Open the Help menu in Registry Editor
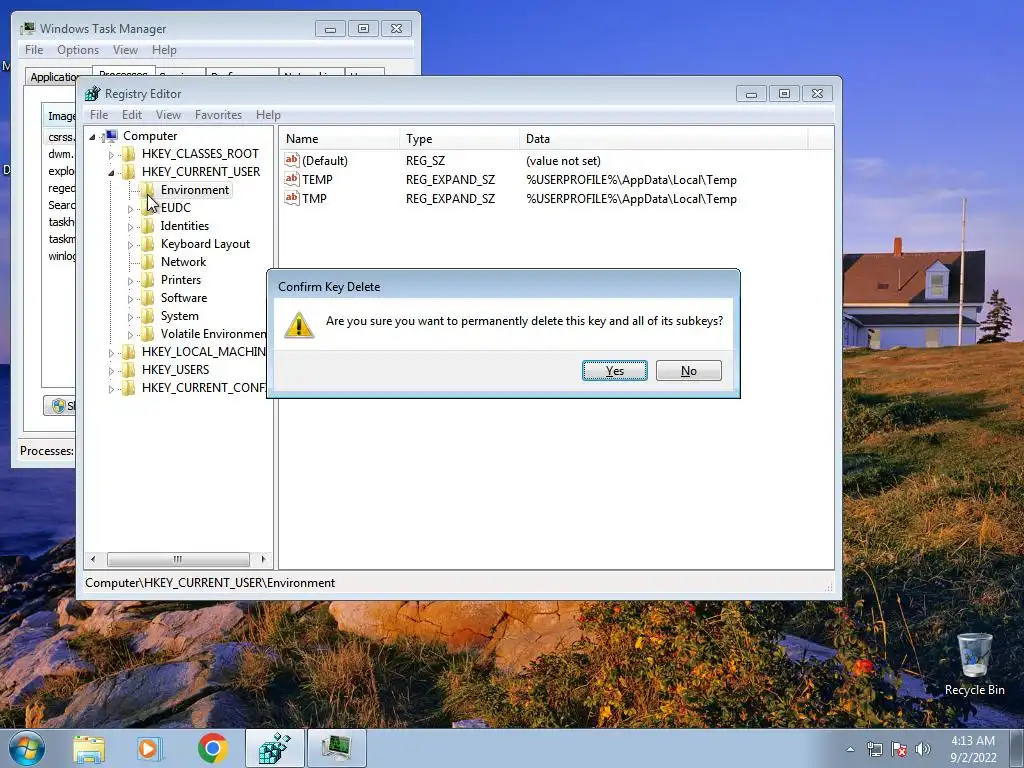This screenshot has width=1024, height=768. click(x=268, y=115)
